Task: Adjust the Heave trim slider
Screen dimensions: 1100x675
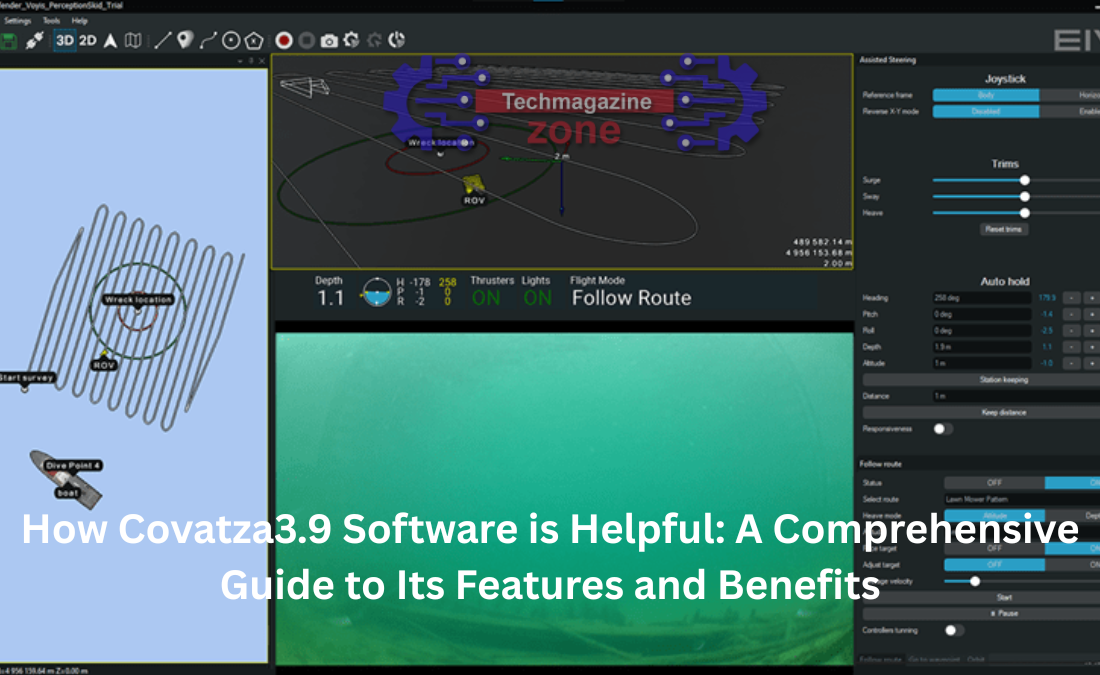Action: point(1024,213)
